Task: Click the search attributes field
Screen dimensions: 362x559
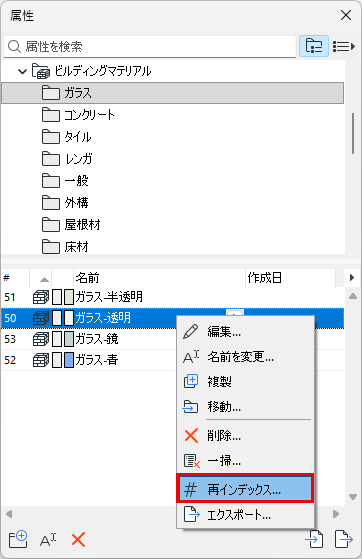Action: [x=150, y=46]
